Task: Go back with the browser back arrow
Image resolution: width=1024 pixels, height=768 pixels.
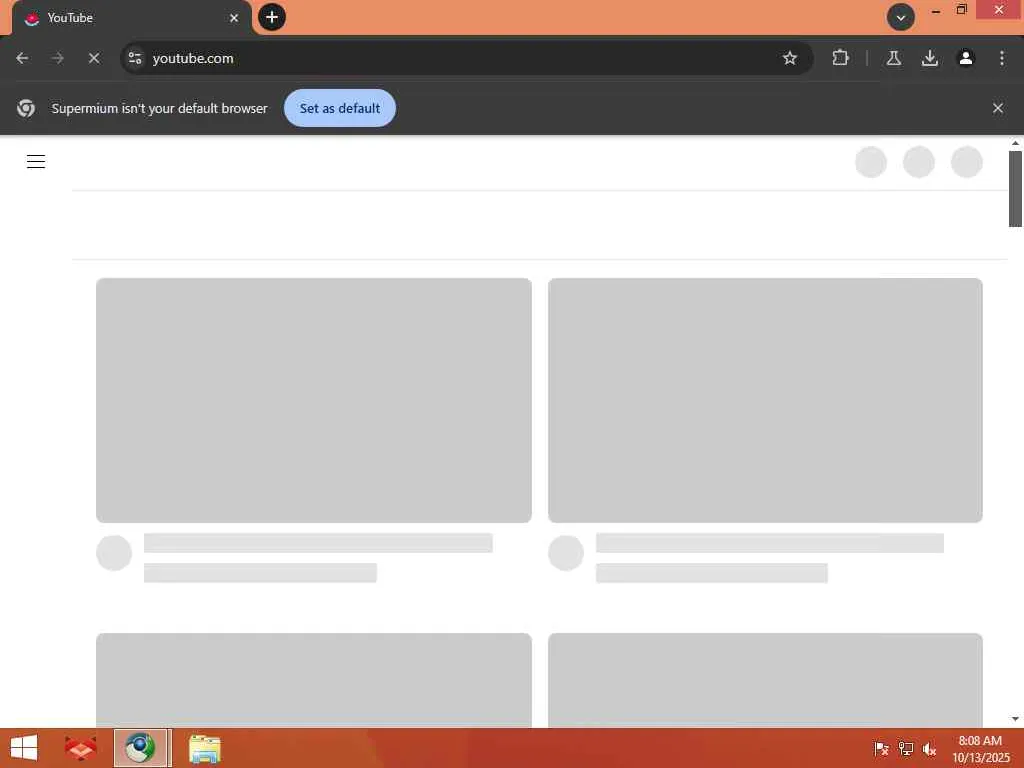Action: (x=22, y=58)
